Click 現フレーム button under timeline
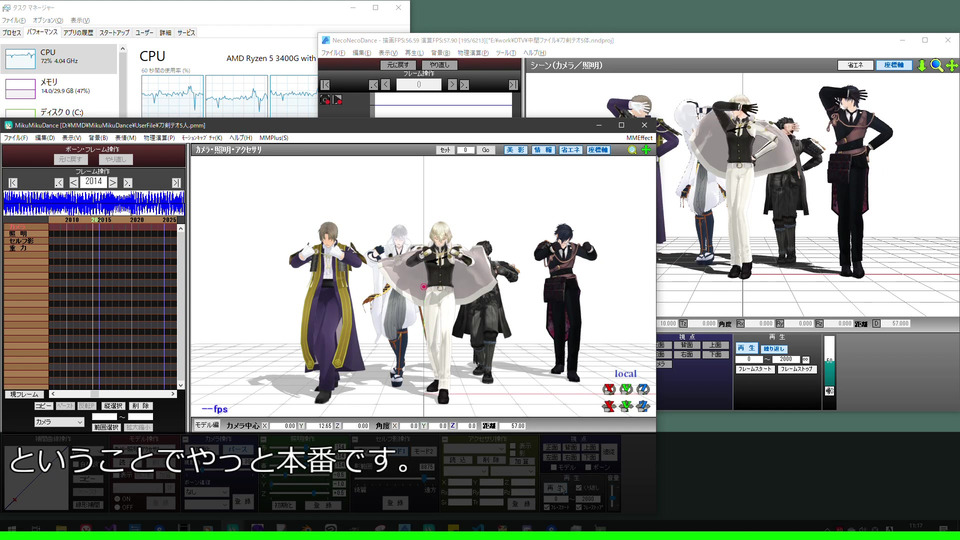960x540 pixels. pos(24,394)
